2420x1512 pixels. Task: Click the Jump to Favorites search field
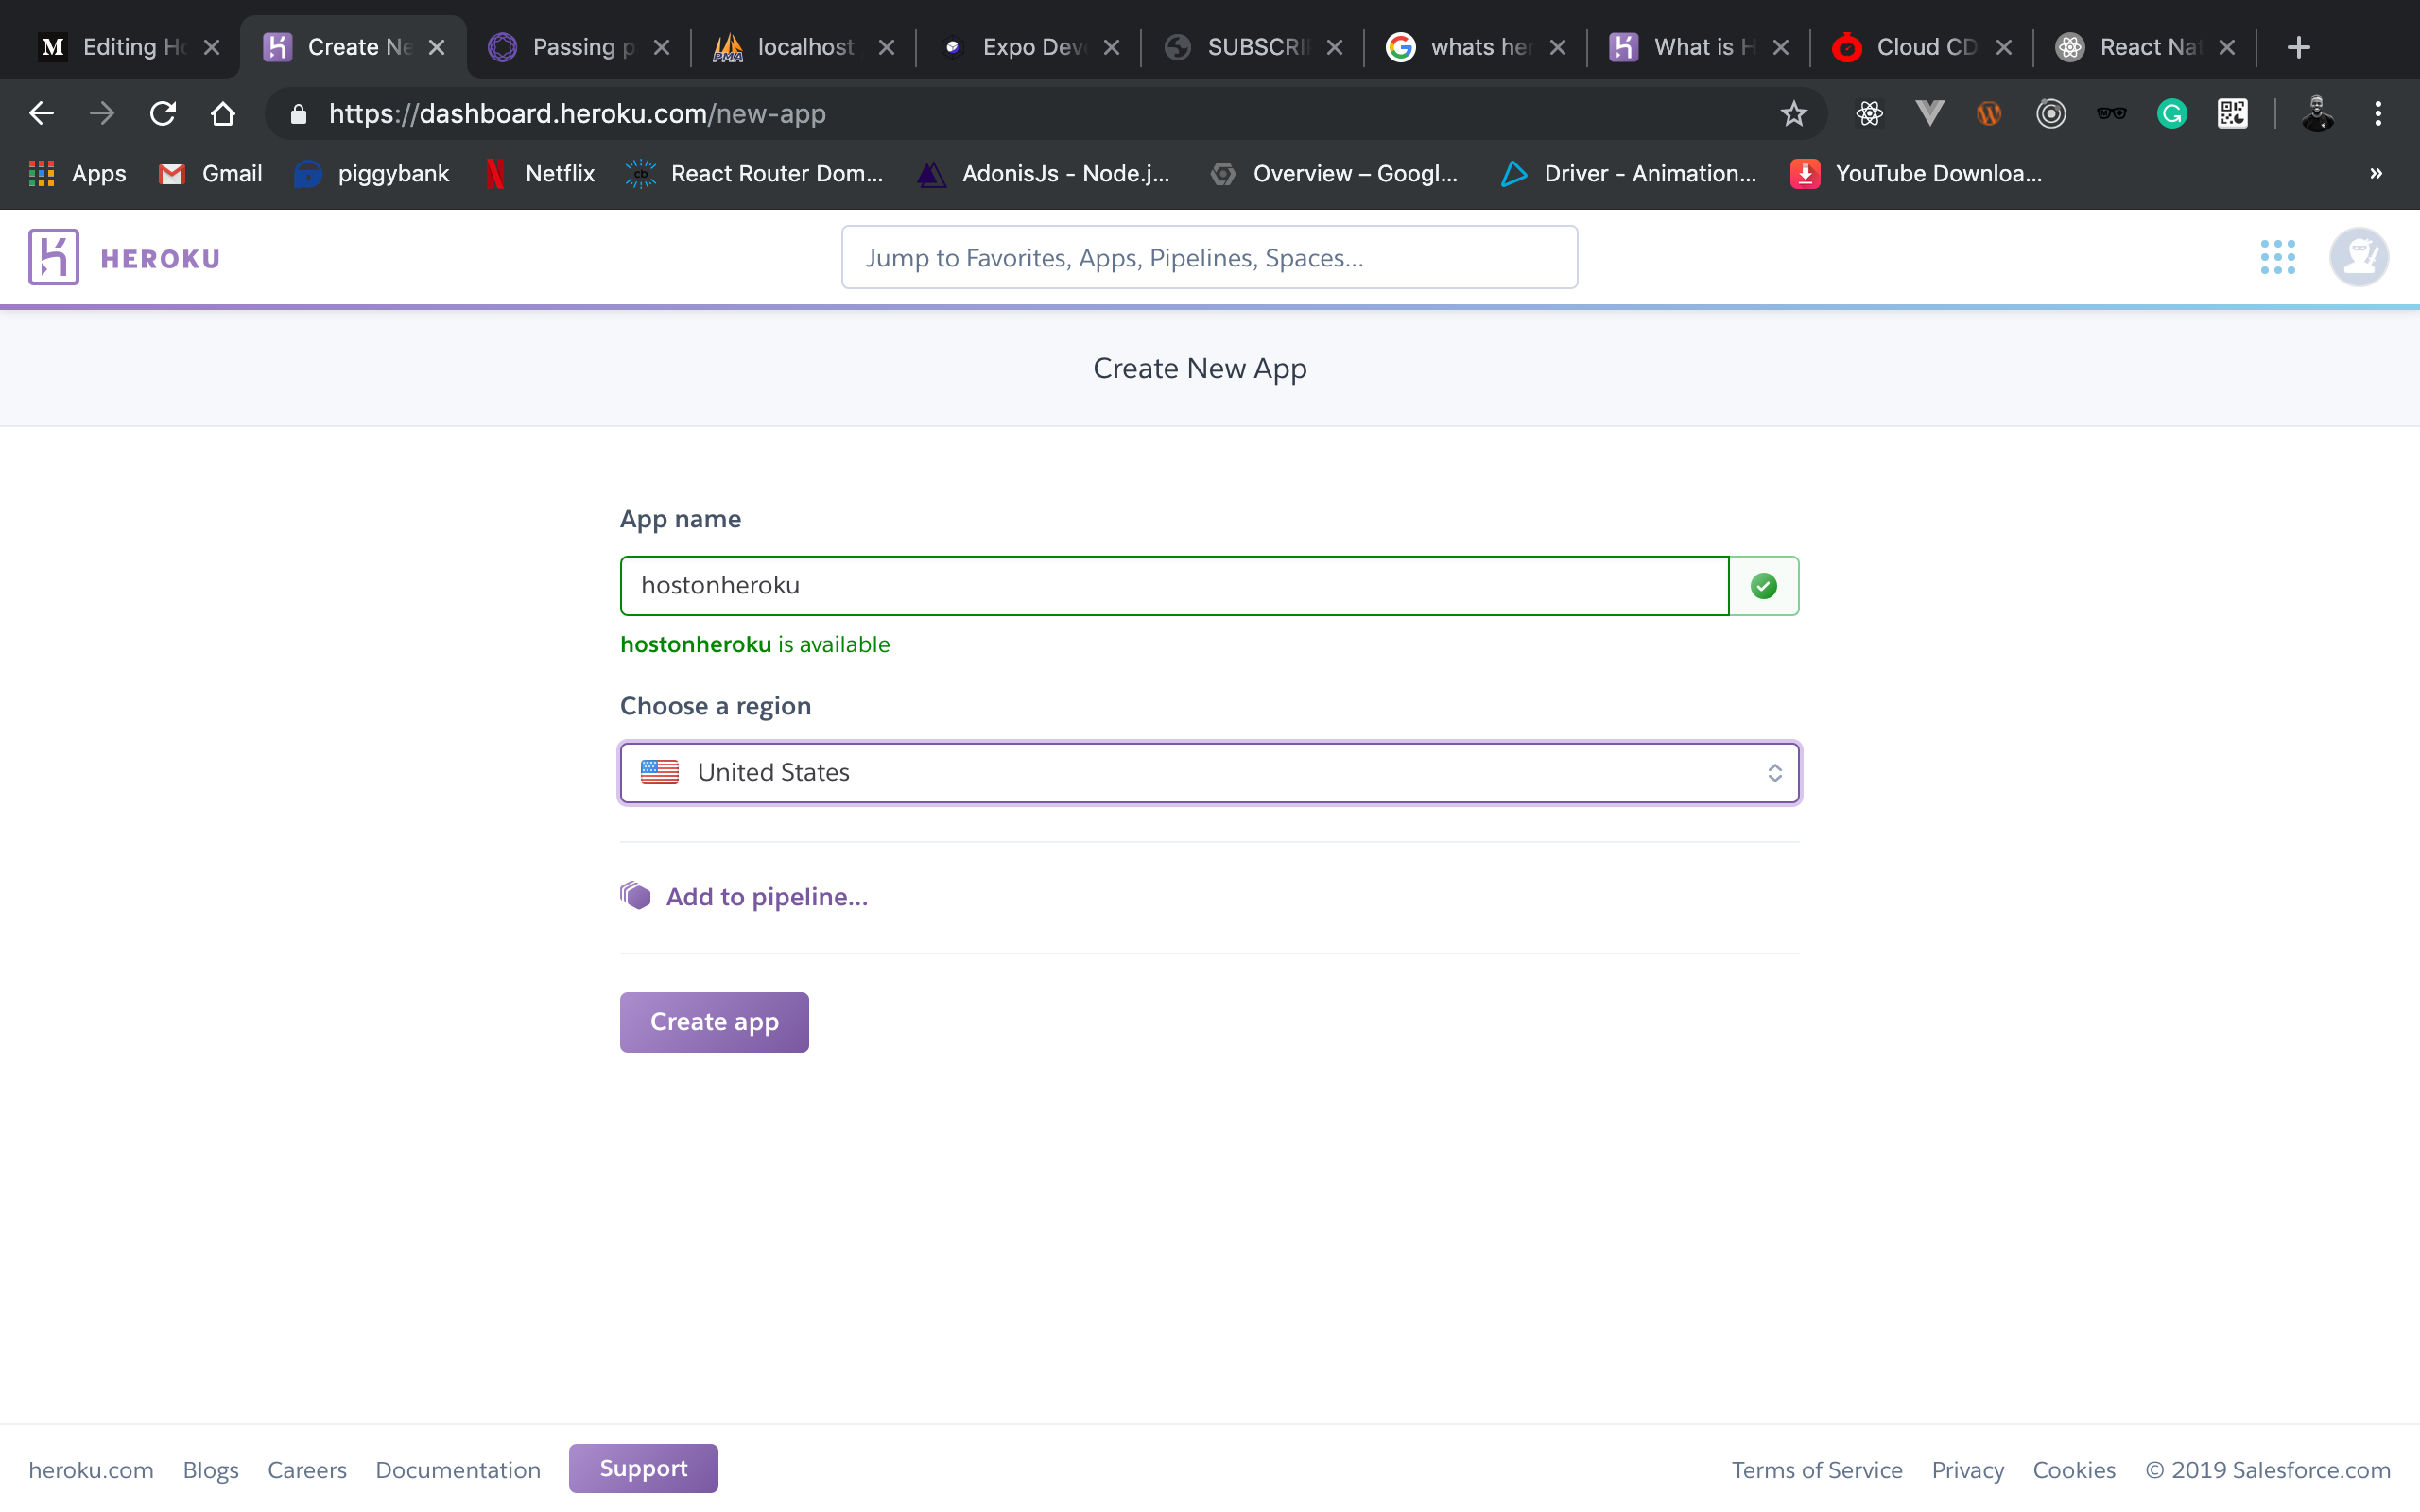point(1208,257)
